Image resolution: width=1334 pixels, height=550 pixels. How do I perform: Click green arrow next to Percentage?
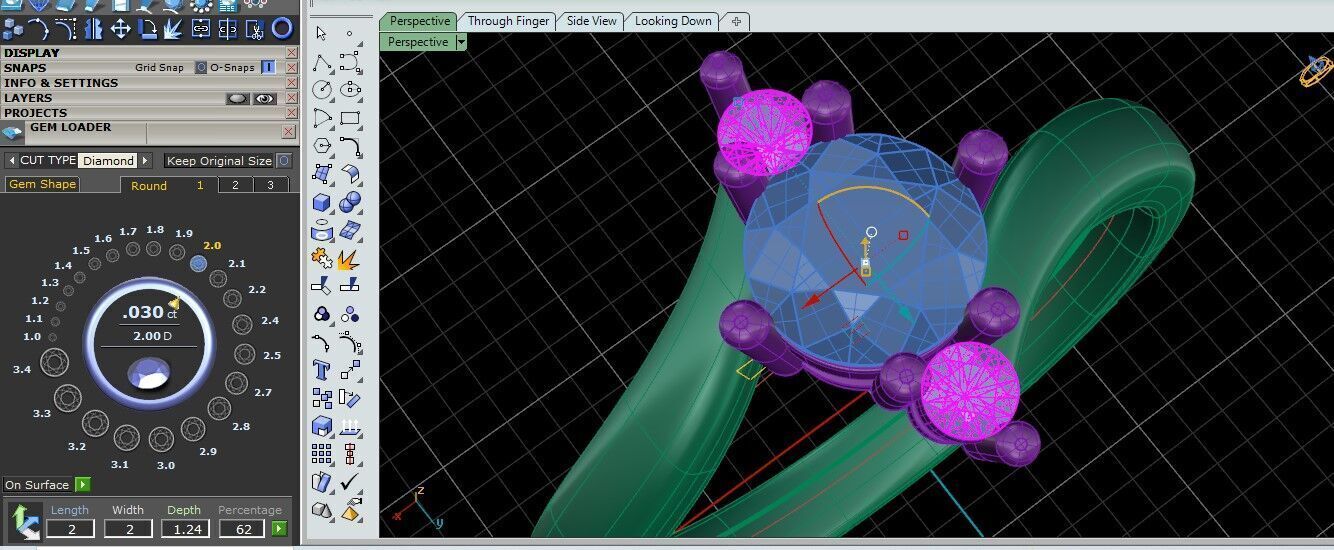279,528
